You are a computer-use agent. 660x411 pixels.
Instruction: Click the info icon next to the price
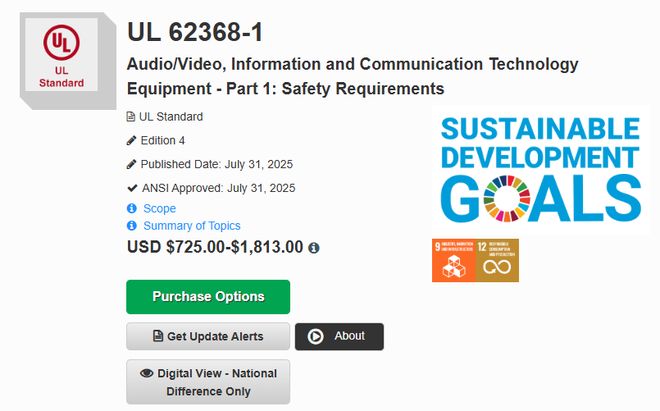(x=314, y=247)
